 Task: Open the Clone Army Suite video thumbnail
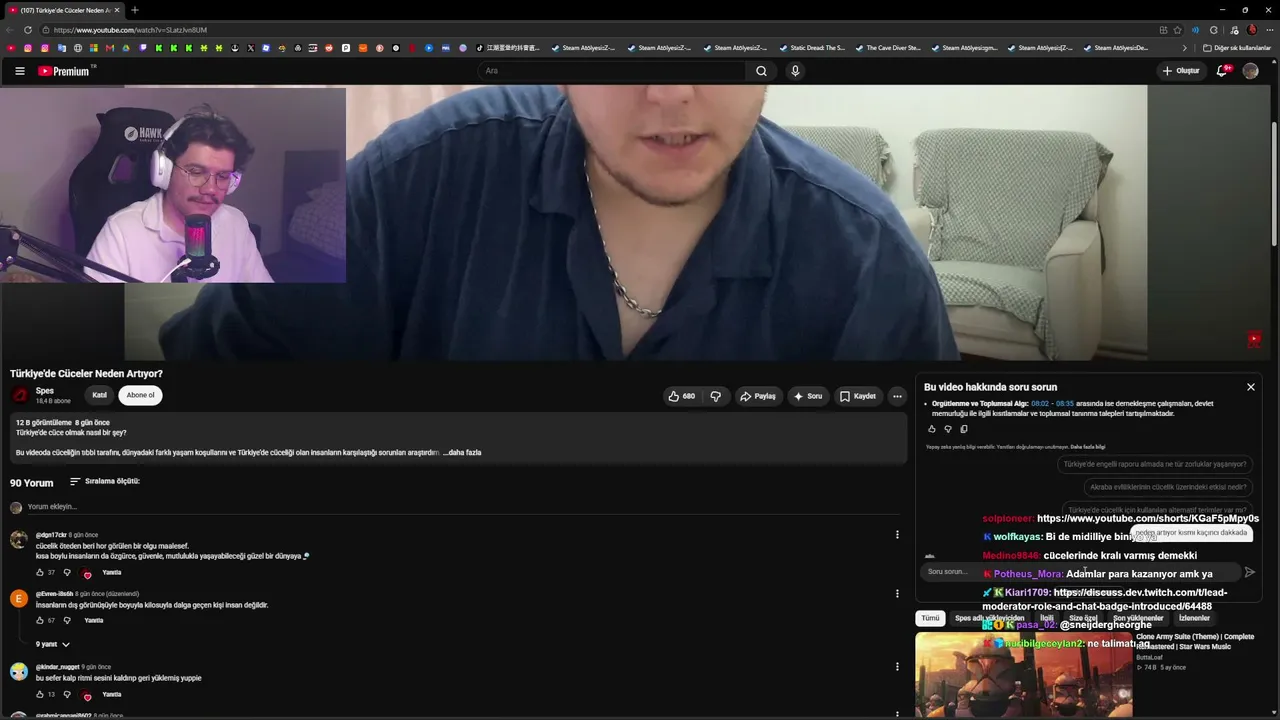(x=1023, y=675)
